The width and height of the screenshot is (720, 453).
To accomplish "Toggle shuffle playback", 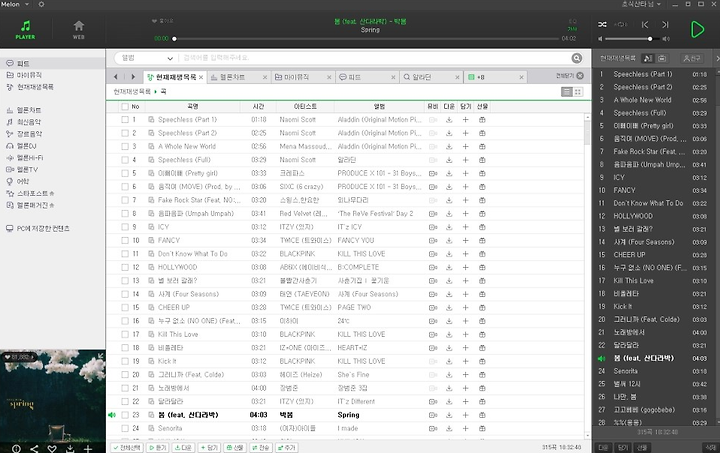I will pyautogui.click(x=602, y=25).
